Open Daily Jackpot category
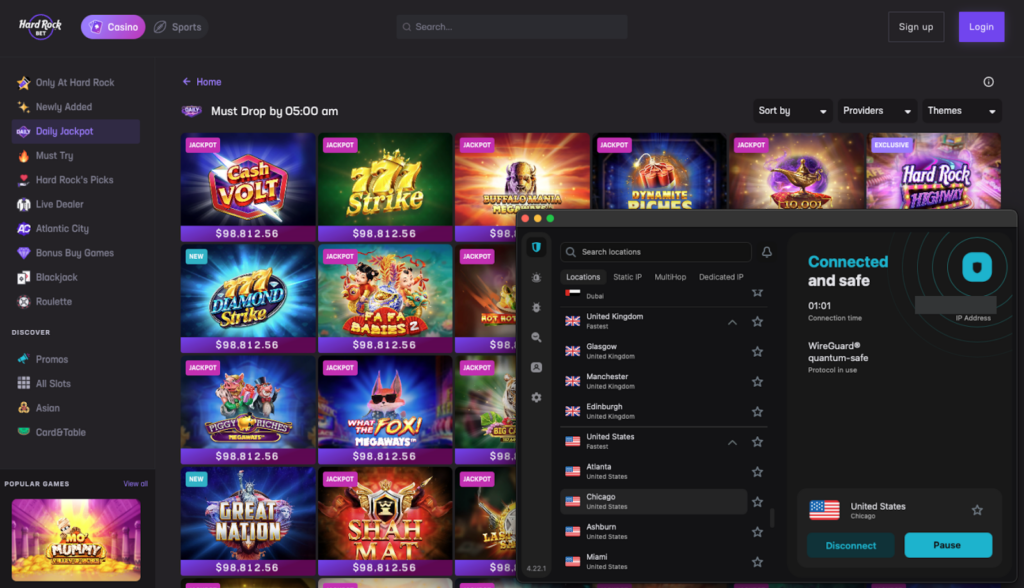 point(75,131)
